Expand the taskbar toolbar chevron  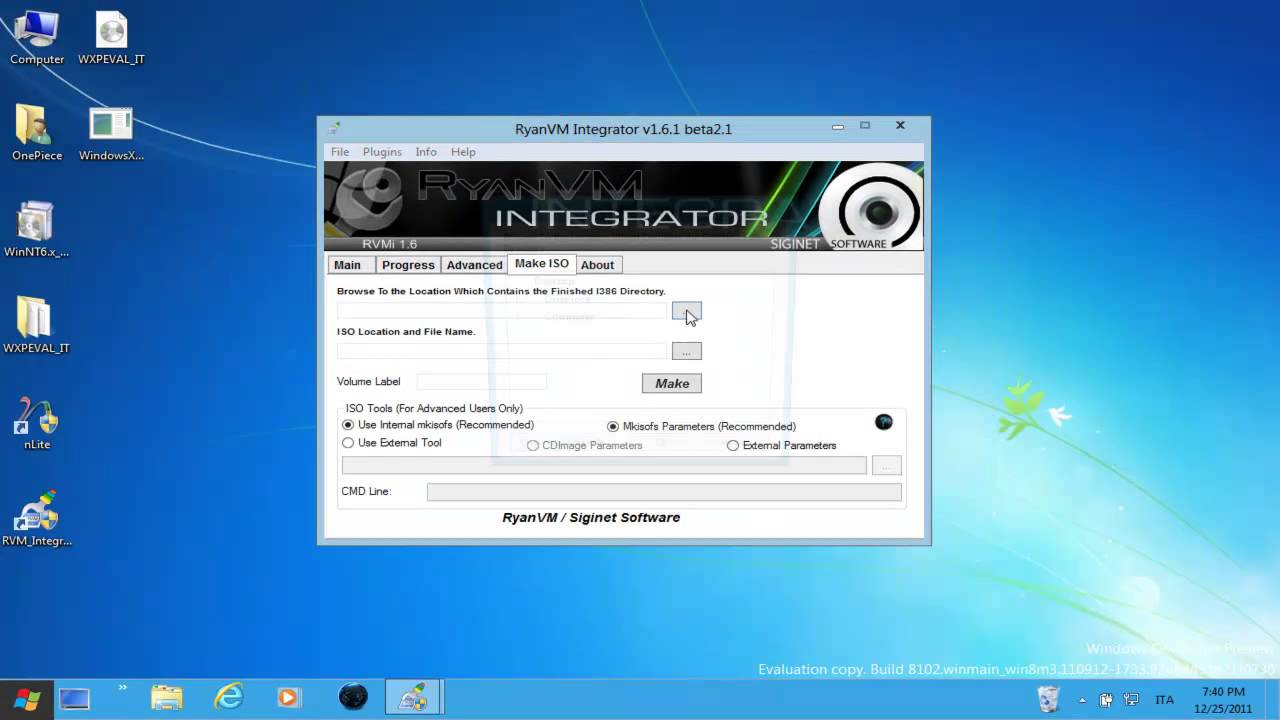123,688
